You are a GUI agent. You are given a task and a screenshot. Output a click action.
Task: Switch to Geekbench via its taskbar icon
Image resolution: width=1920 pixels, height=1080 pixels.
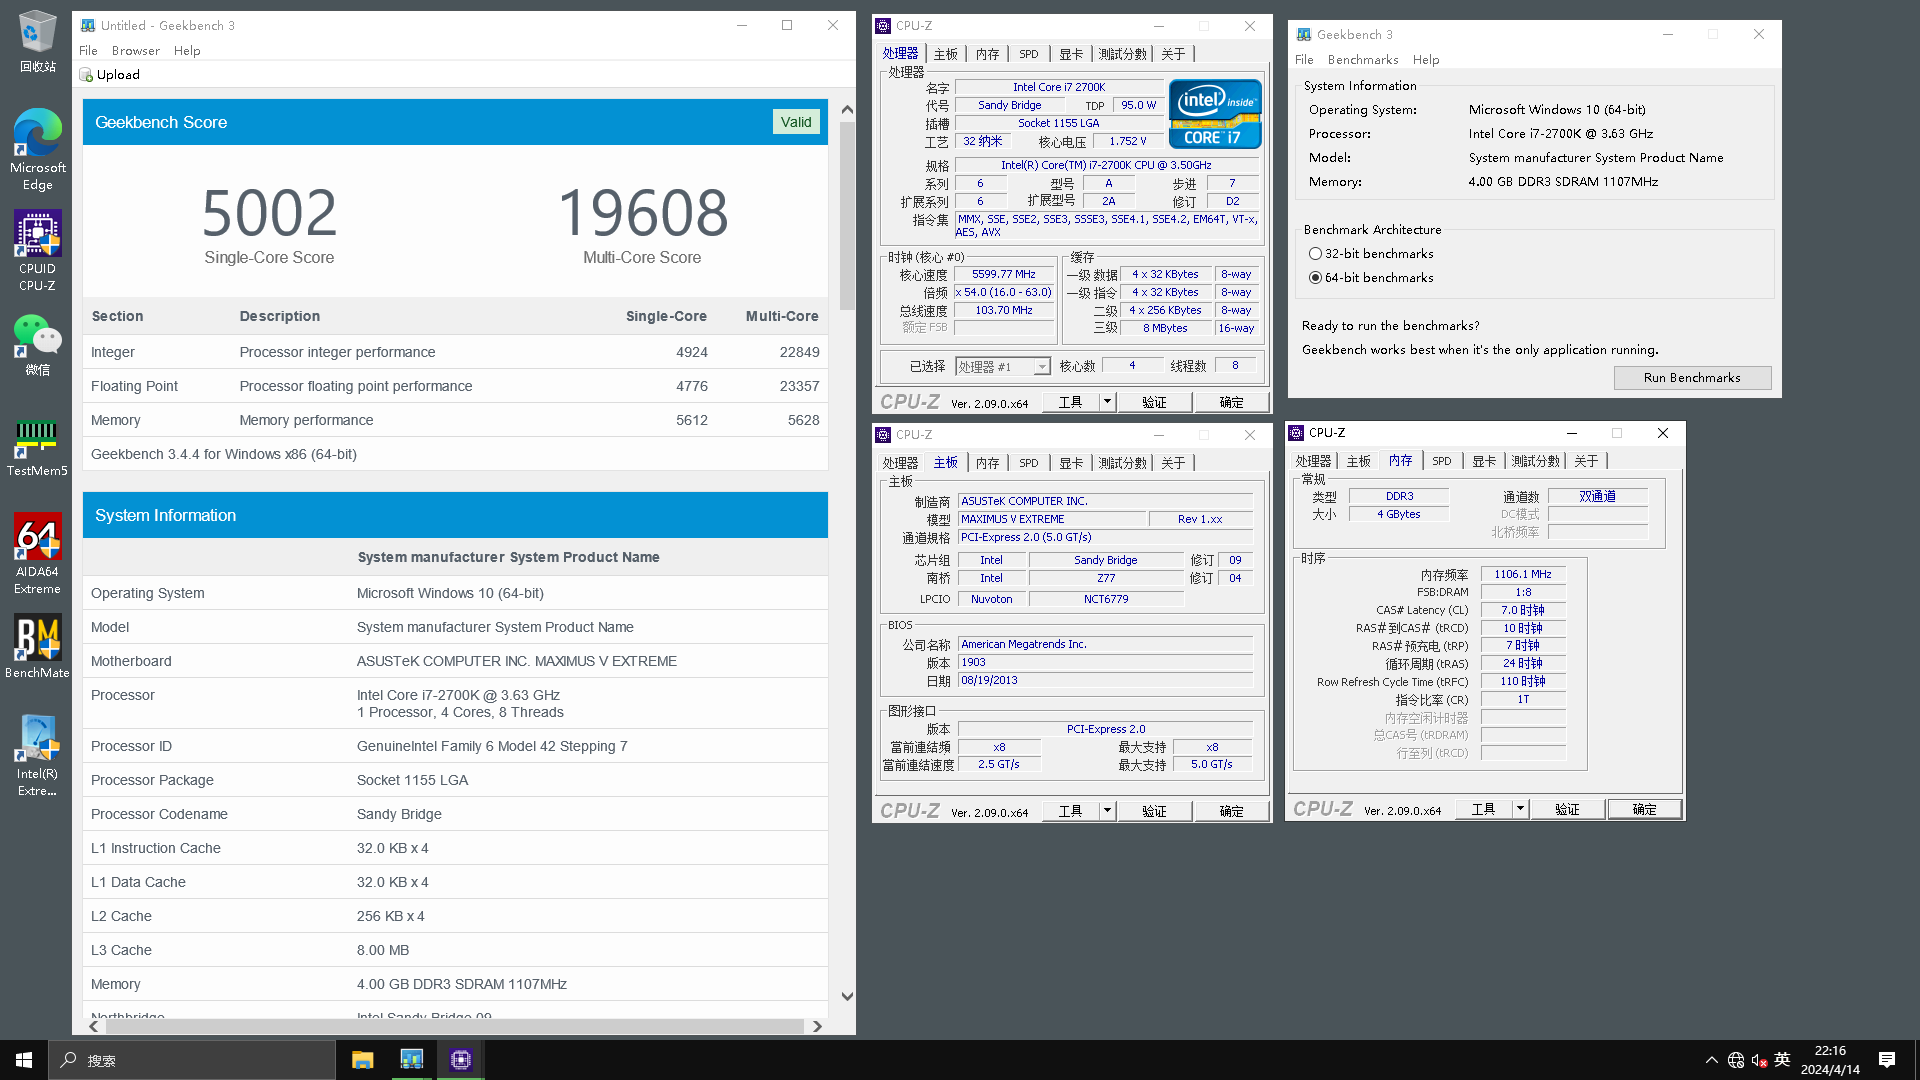[411, 1060]
